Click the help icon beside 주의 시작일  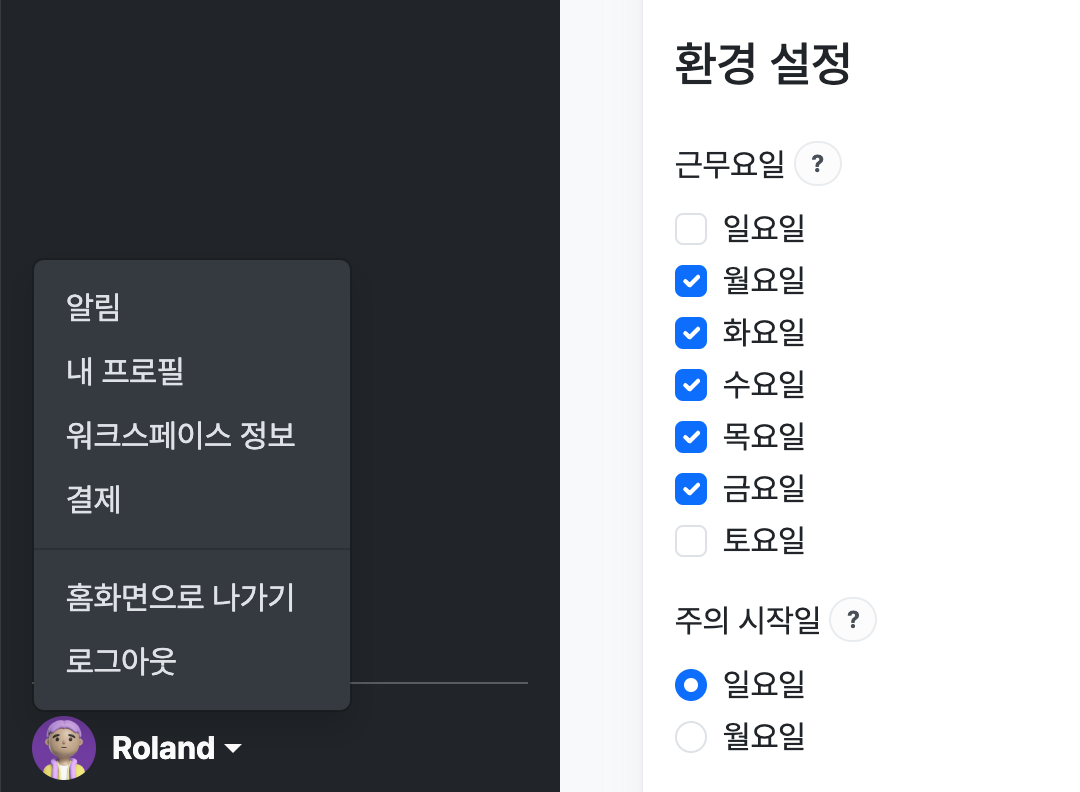[x=853, y=620]
